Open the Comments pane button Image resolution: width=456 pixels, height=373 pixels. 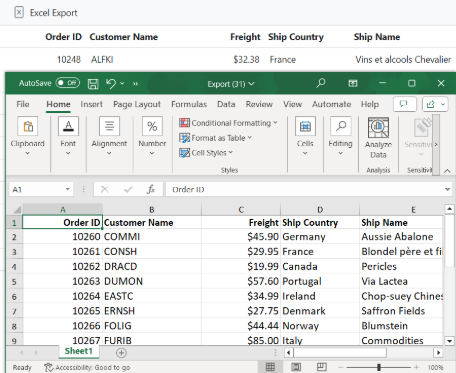405,104
